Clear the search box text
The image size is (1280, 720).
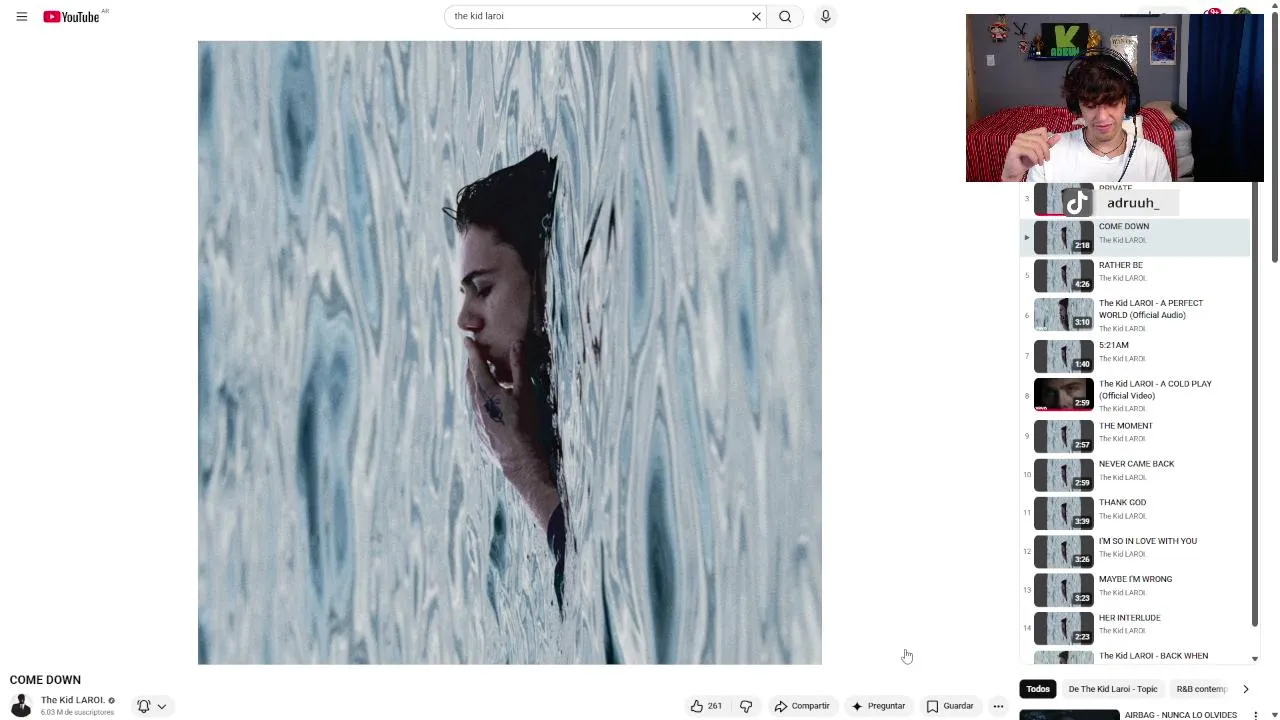pos(756,16)
